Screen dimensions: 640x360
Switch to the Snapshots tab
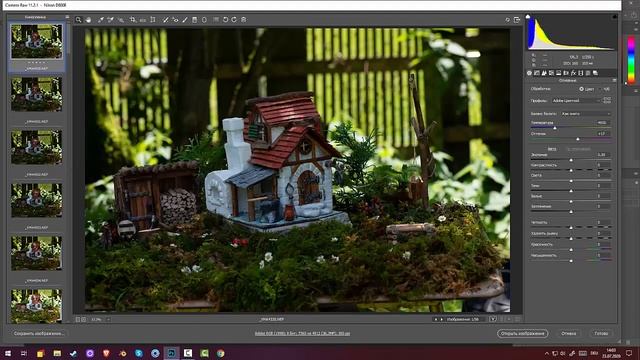tap(595, 73)
